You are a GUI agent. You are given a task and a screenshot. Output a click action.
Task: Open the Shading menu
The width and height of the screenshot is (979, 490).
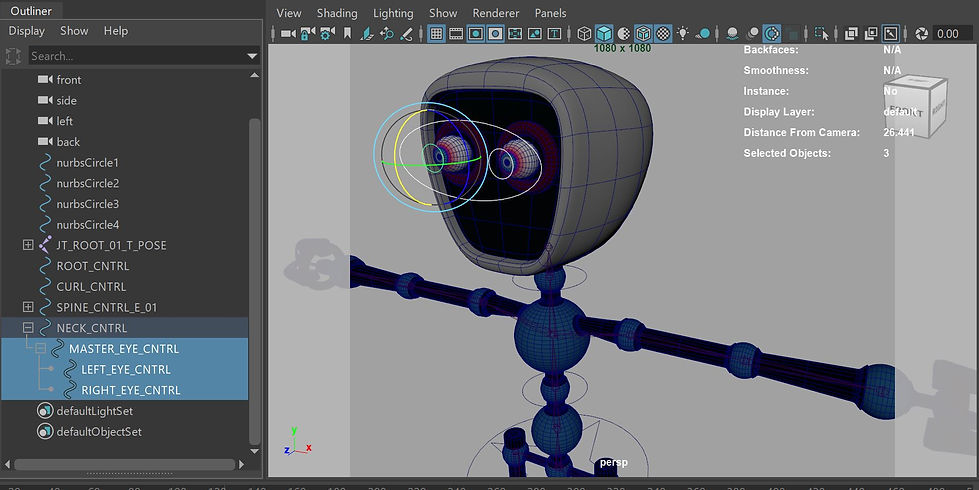pyautogui.click(x=337, y=13)
